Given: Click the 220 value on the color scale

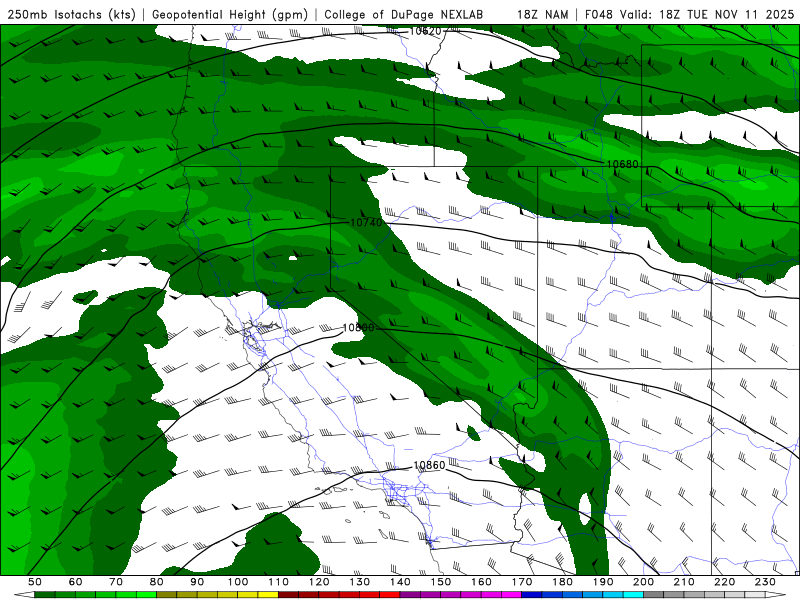Looking at the screenshot, I should 725,582.
